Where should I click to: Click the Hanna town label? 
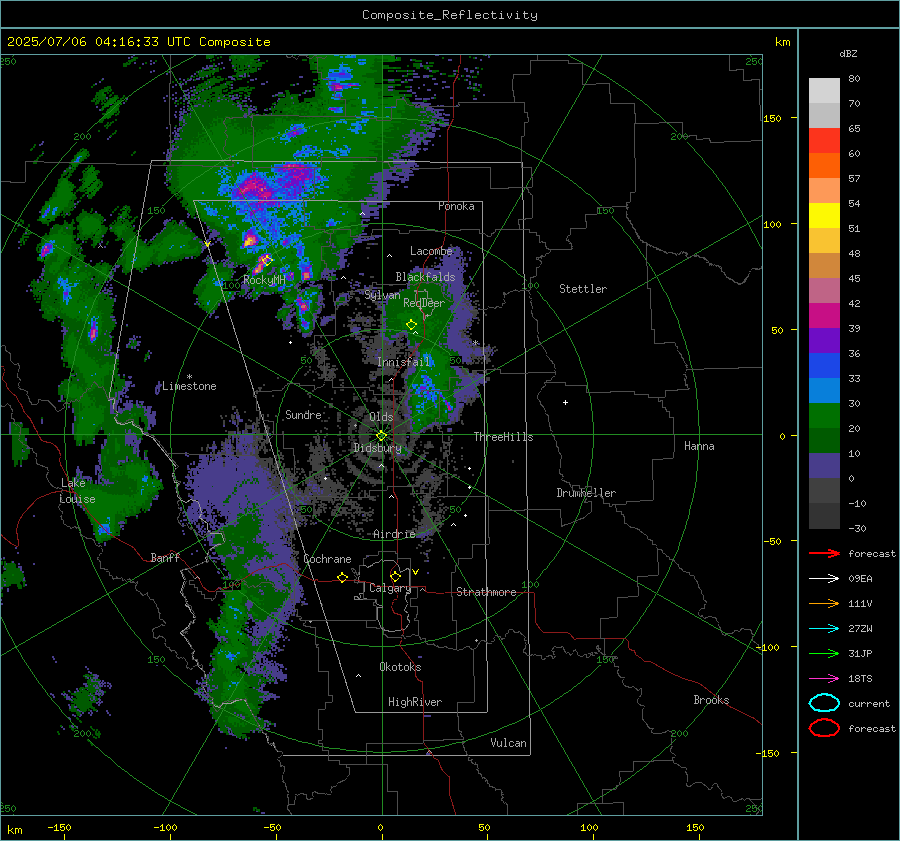click(699, 446)
